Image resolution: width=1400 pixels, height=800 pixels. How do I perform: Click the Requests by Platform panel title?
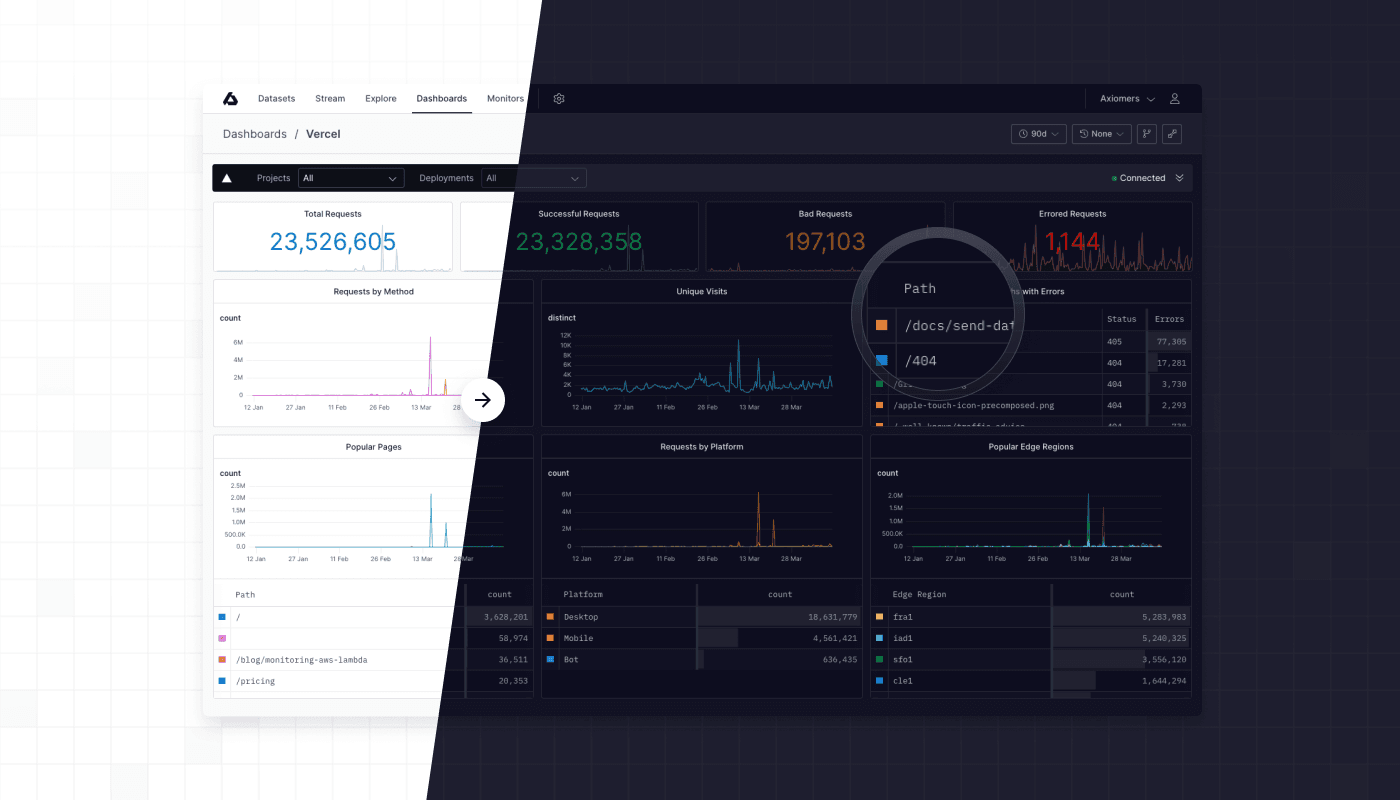point(702,447)
